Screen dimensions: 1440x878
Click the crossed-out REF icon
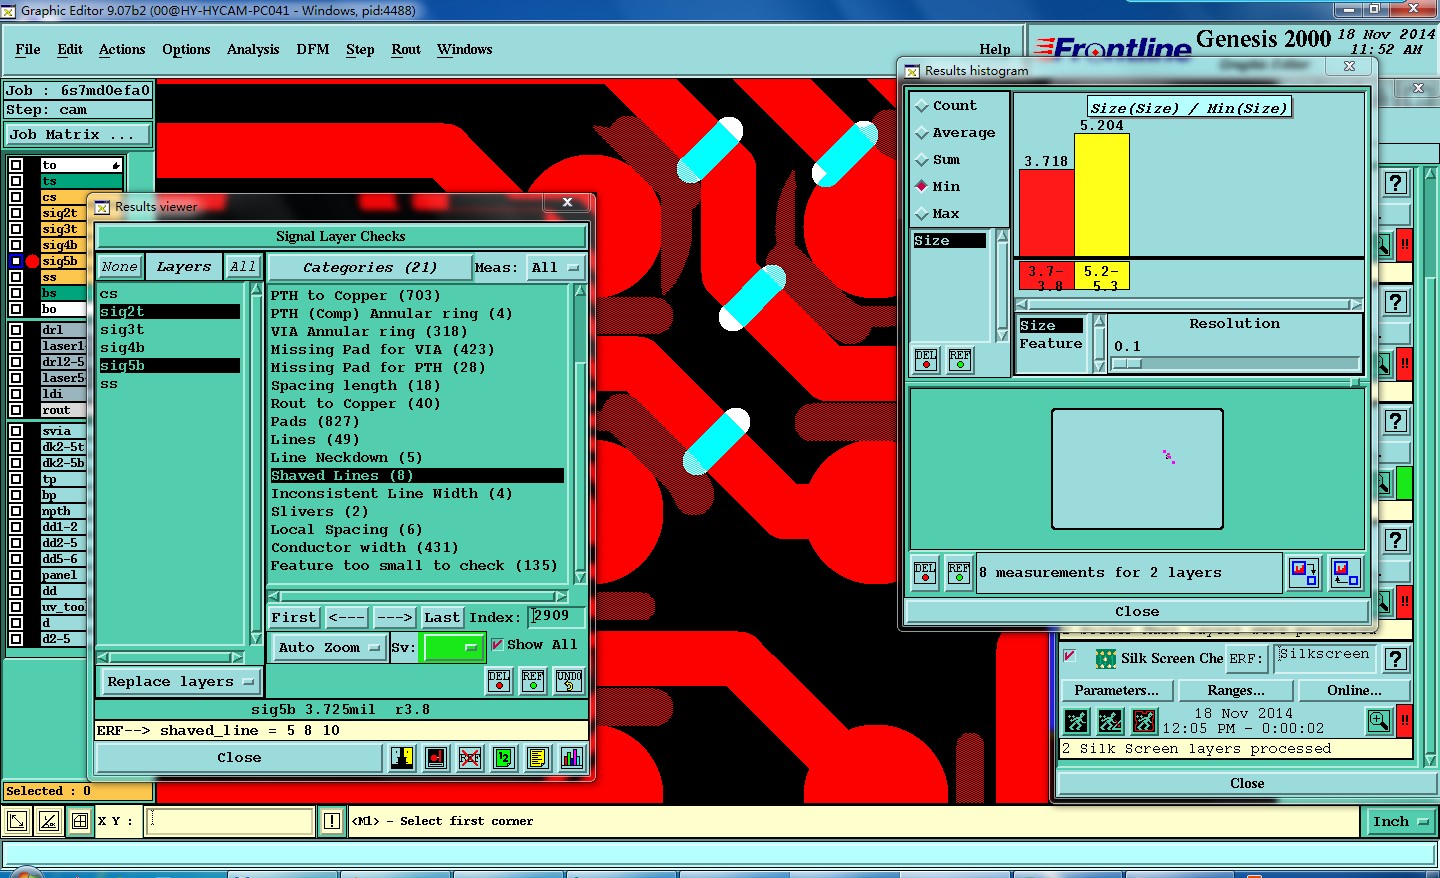point(469,758)
